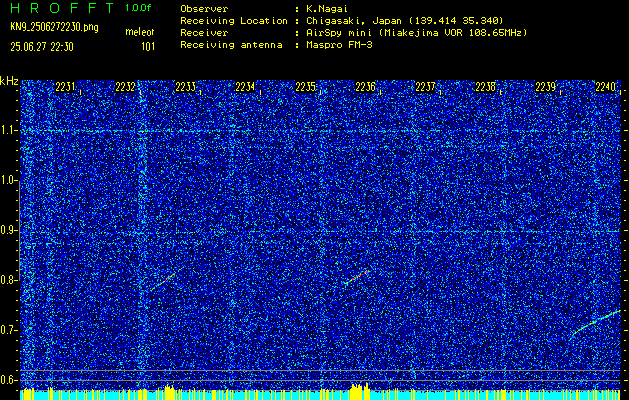The image size is (629, 400).
Task: Click the observer name K.Nagai
Action: (327, 9)
